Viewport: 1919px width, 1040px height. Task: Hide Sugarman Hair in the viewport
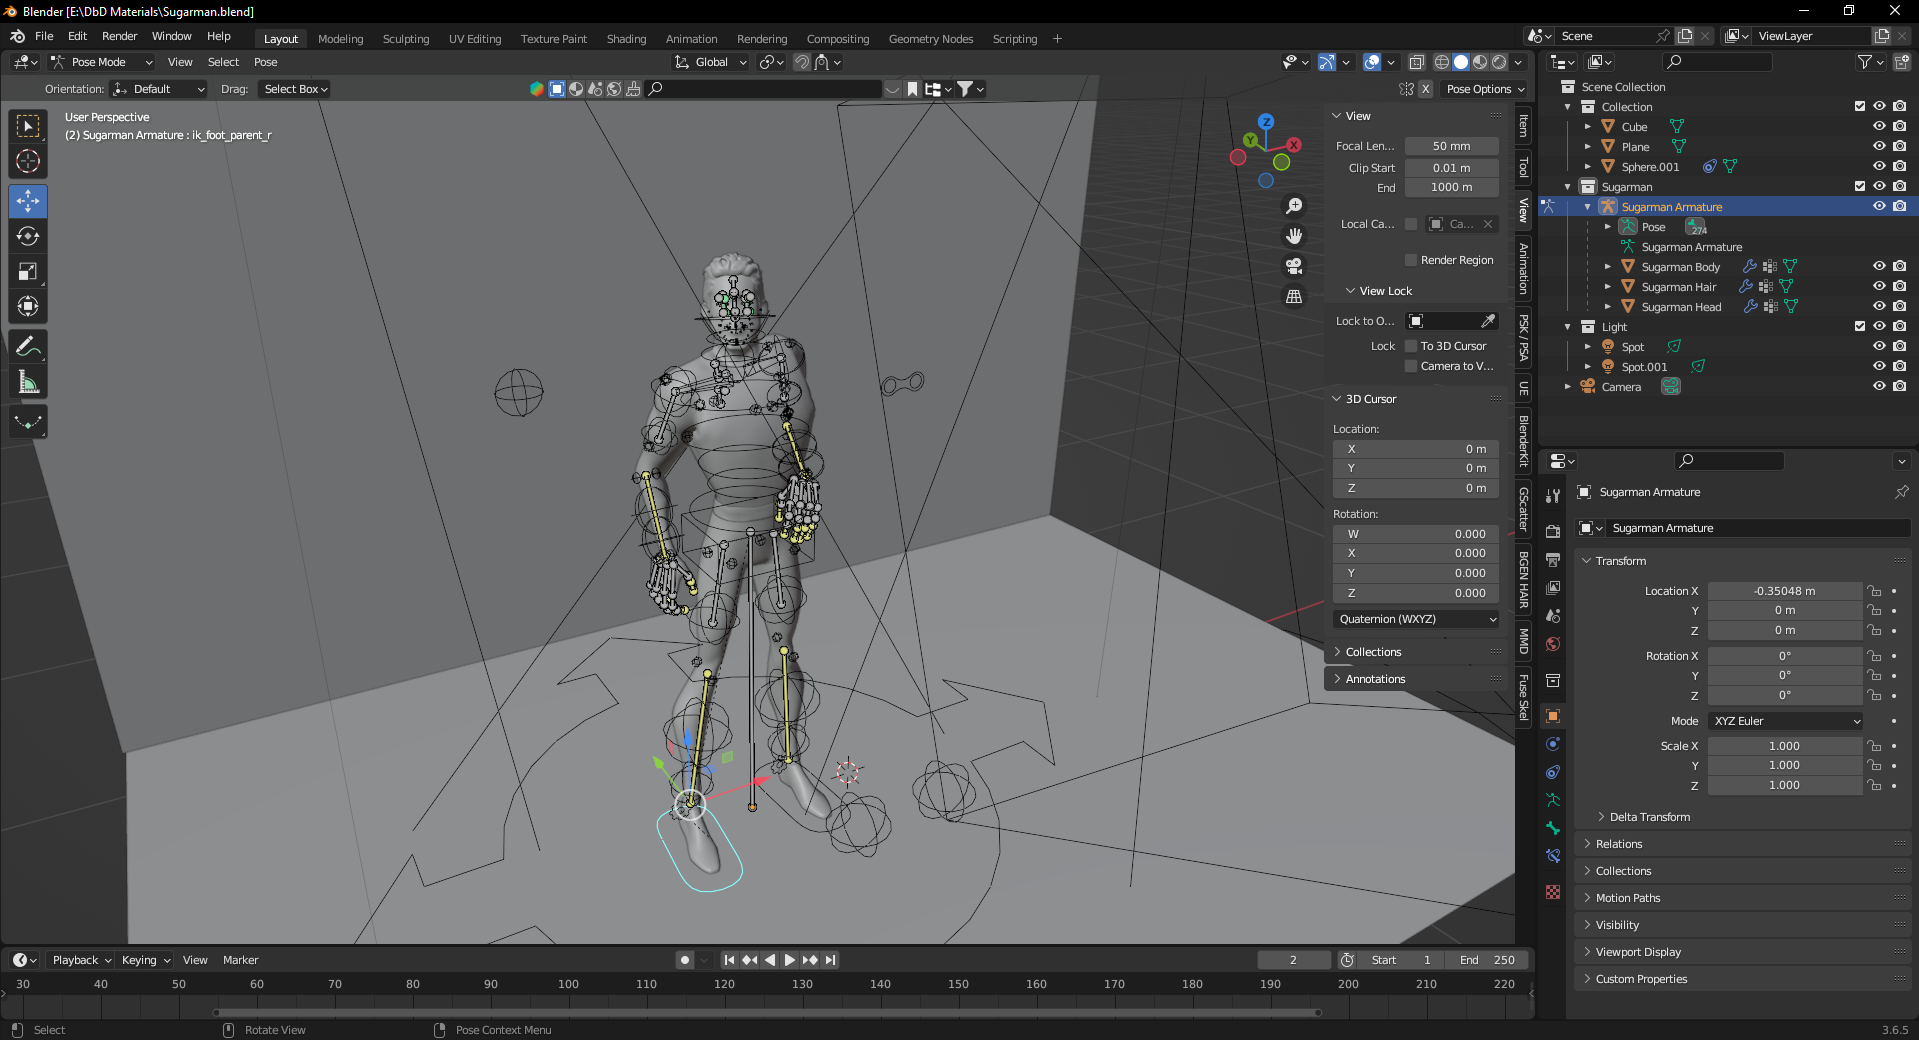(x=1879, y=287)
